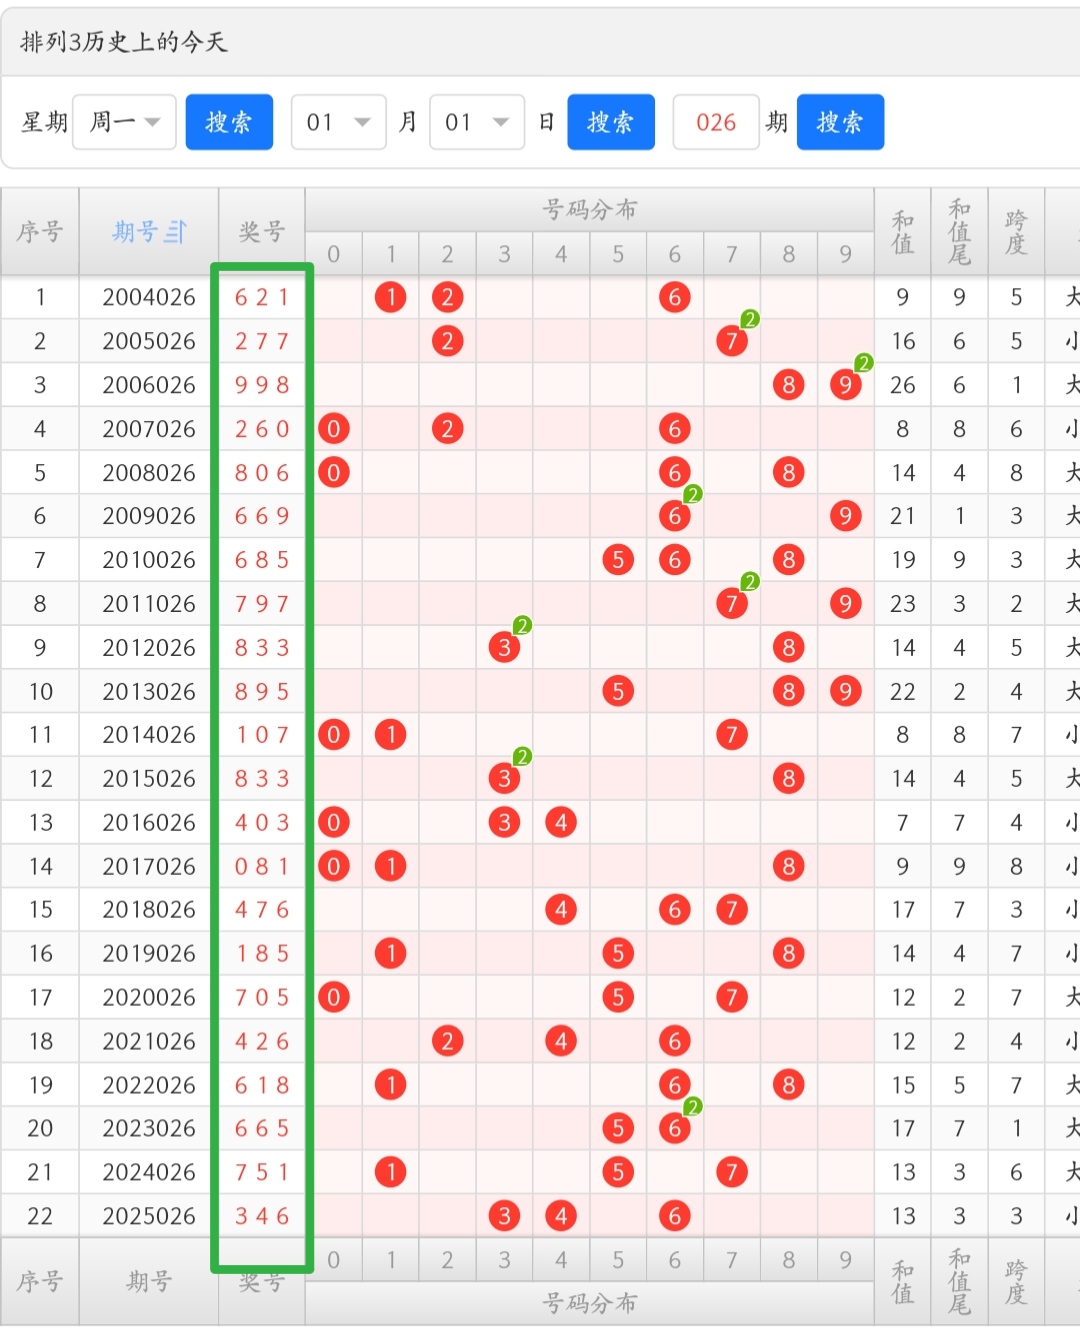Select issue number 2014026
This screenshot has height=1342, width=1080.
point(149,735)
